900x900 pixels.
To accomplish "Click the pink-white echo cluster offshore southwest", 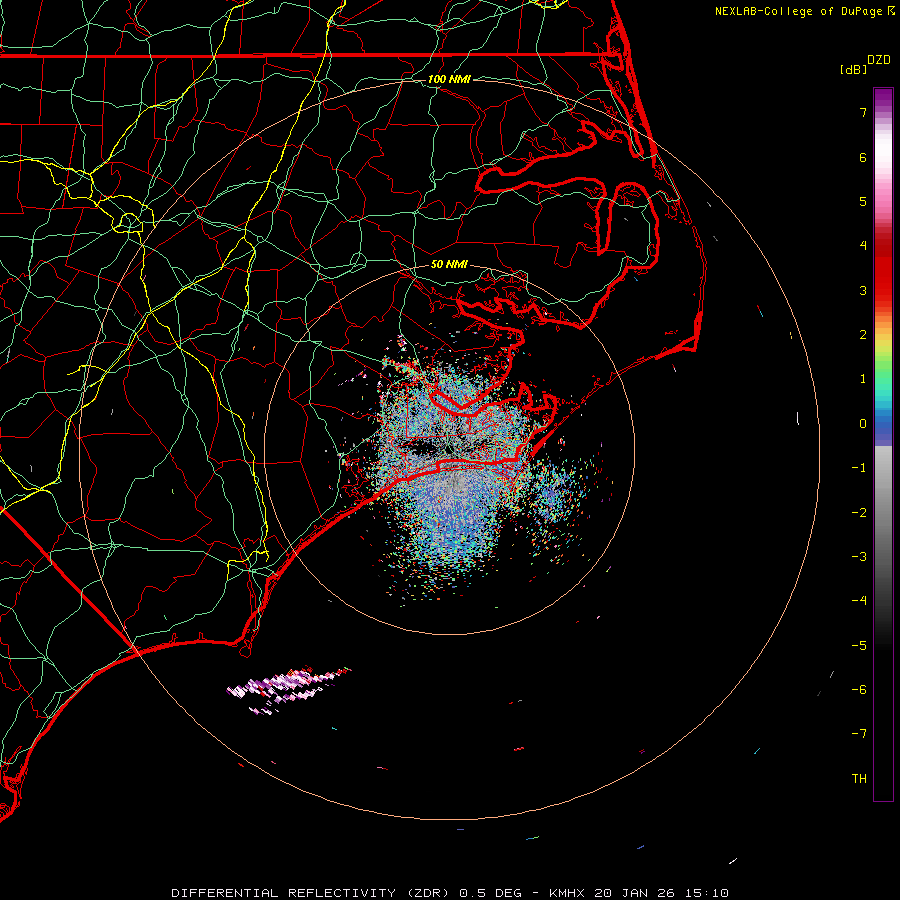I will [x=287, y=689].
